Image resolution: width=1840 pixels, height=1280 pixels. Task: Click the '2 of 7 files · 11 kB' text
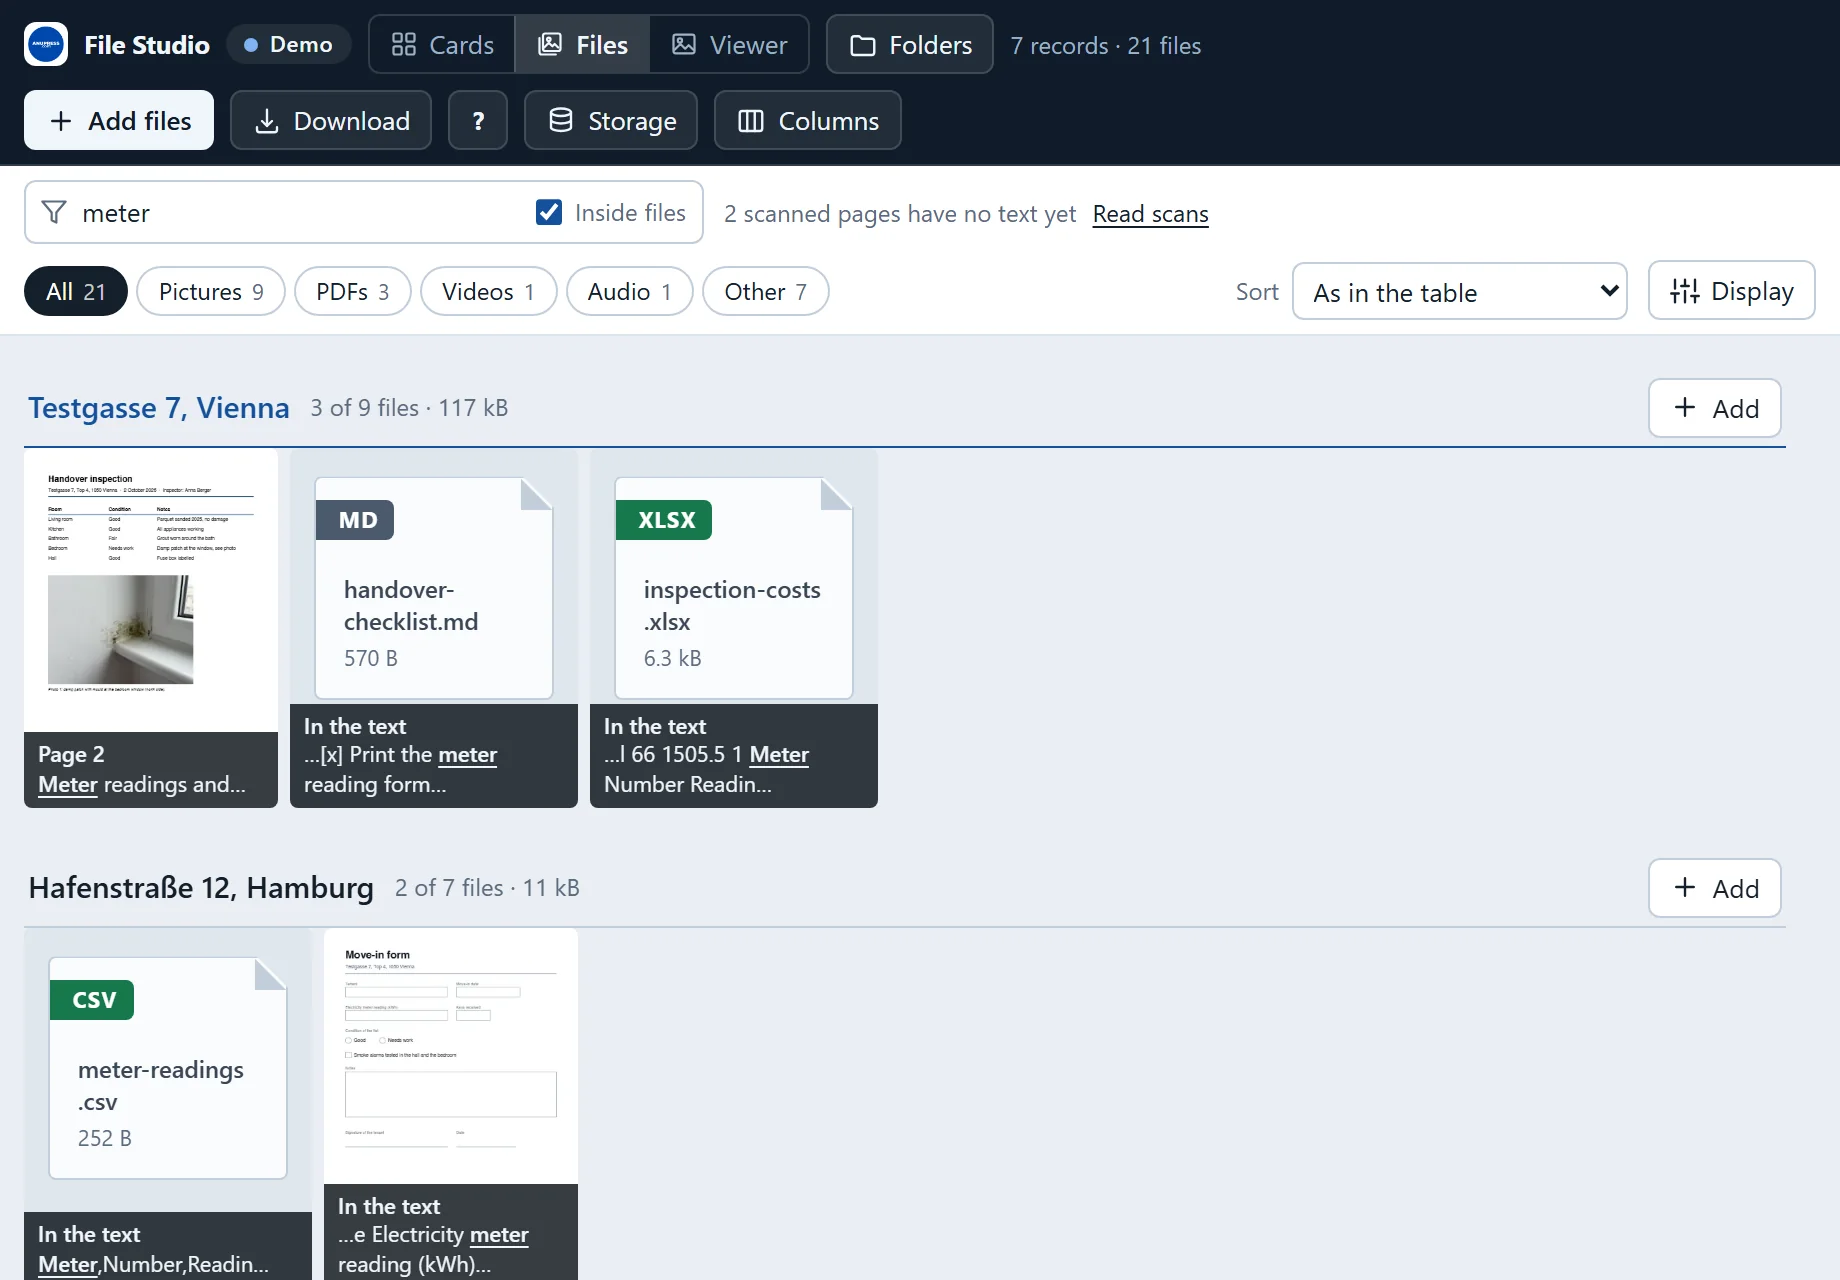coord(487,887)
